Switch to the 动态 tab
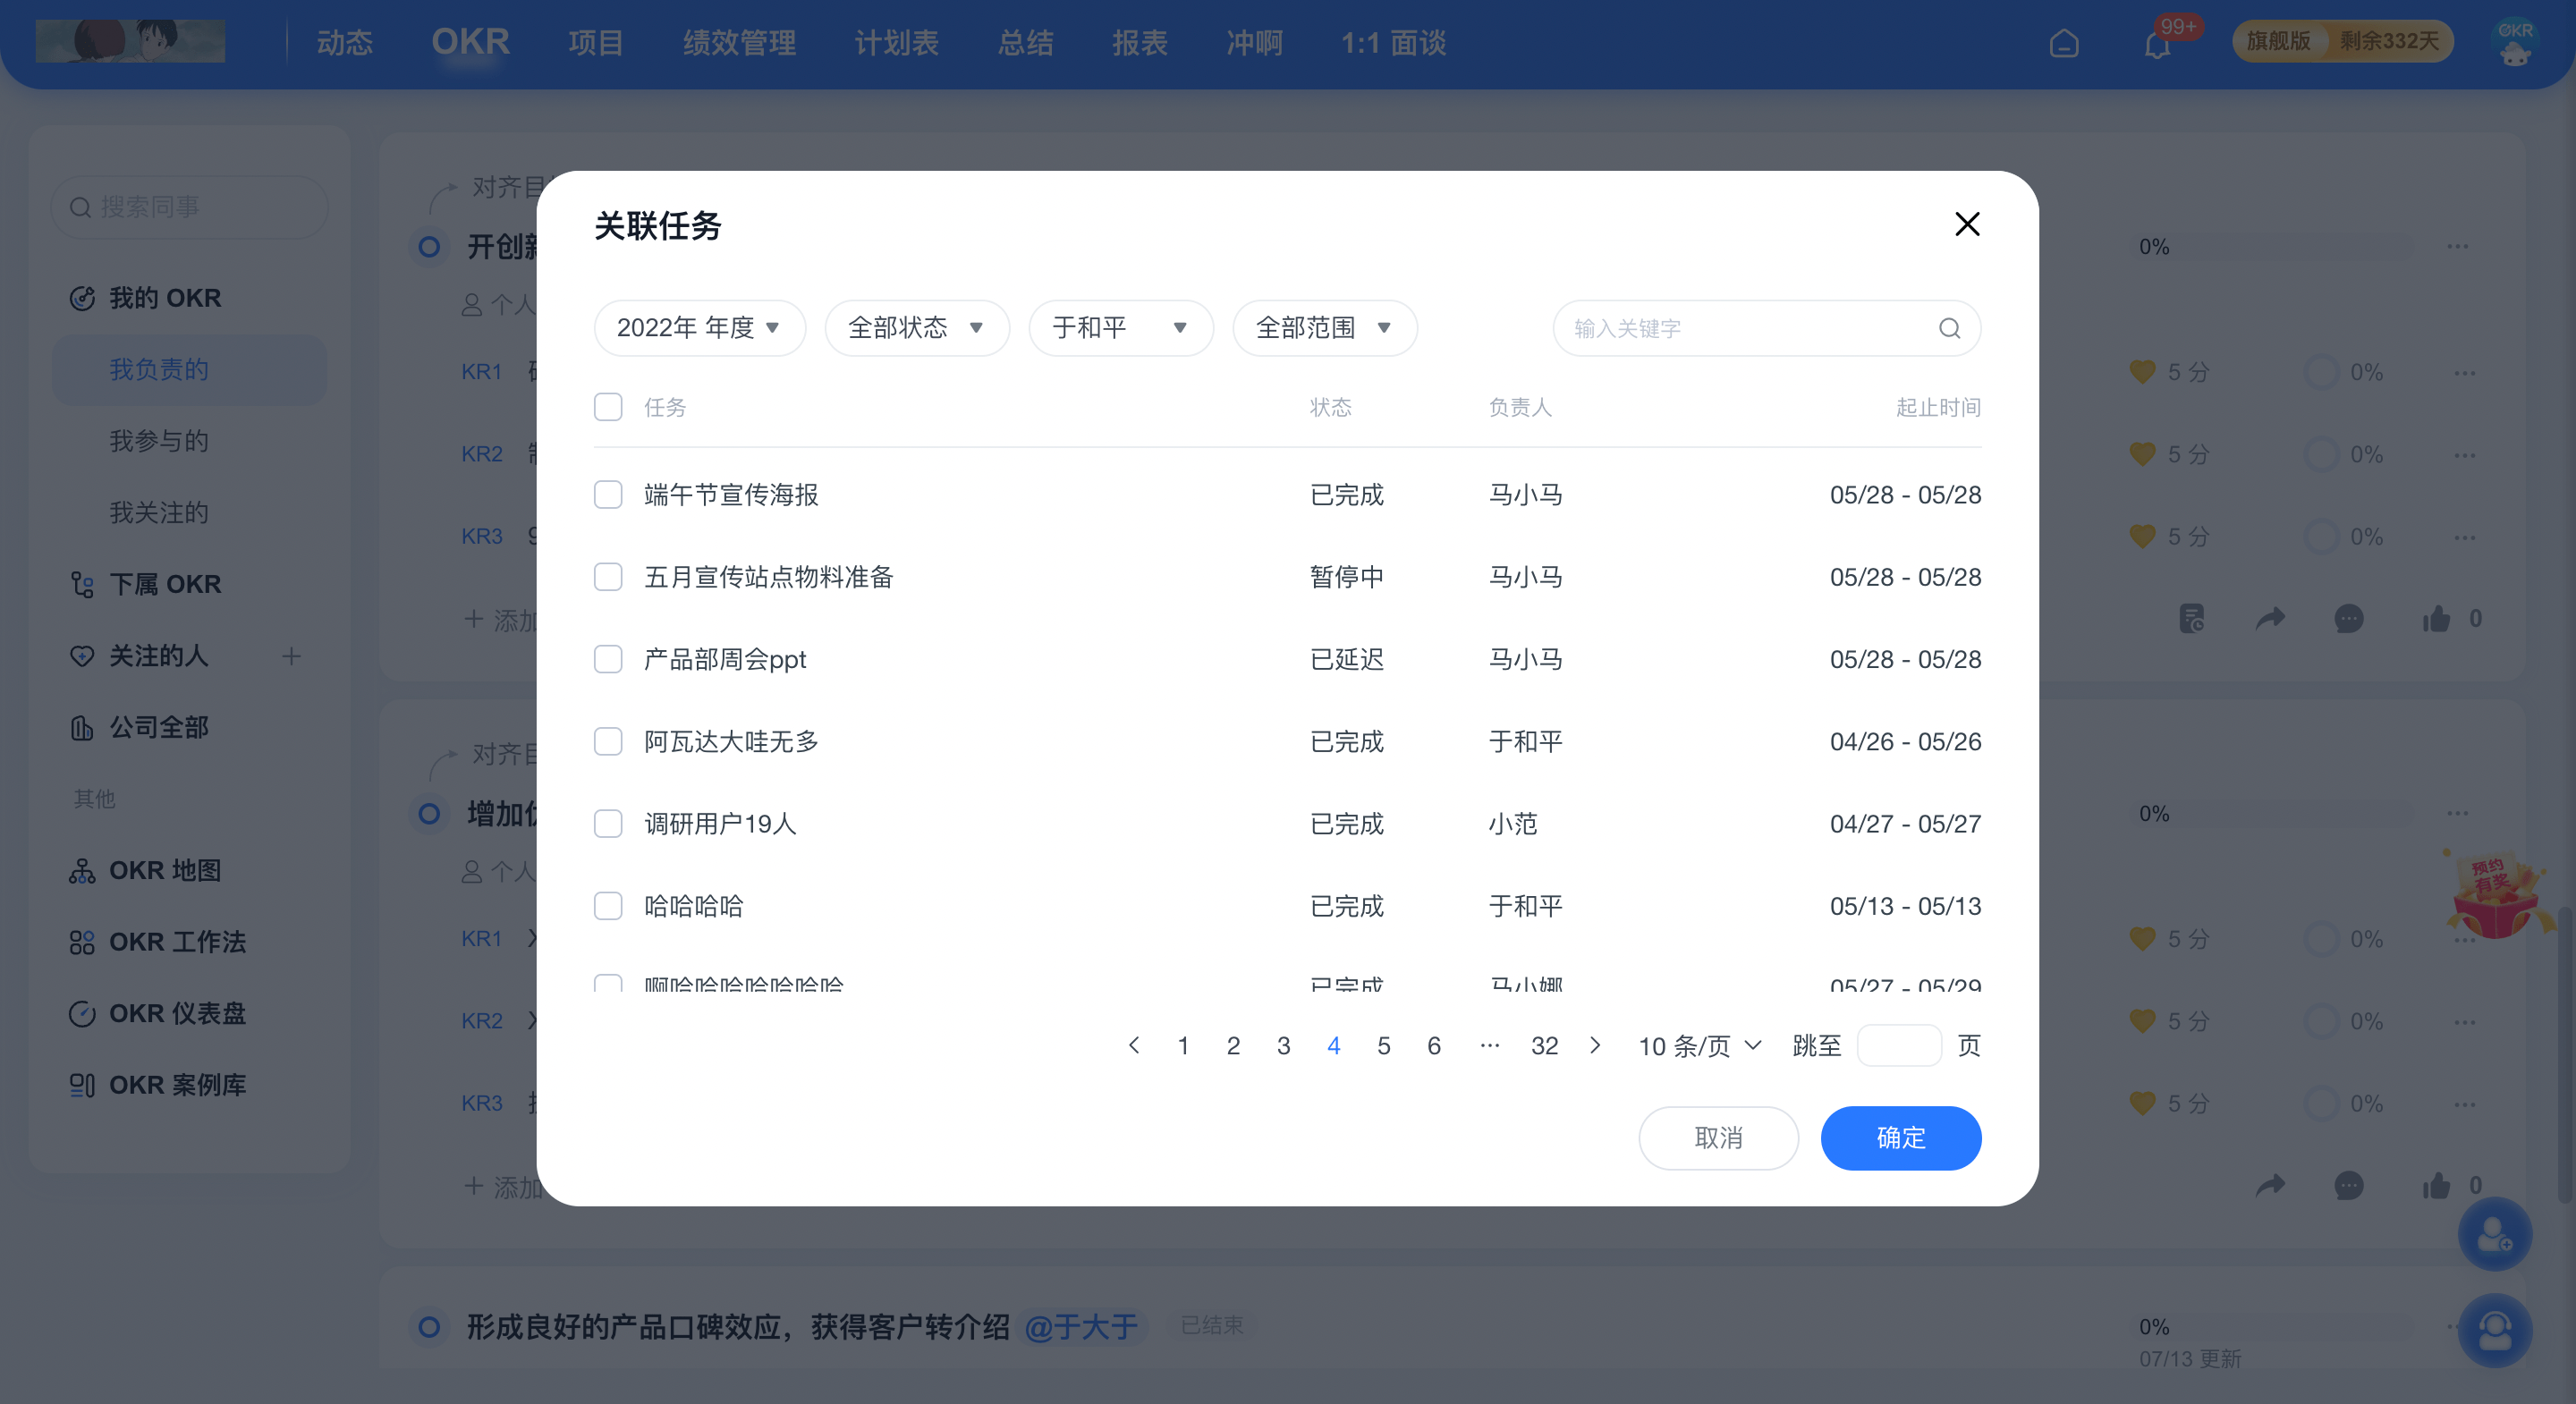 [345, 43]
